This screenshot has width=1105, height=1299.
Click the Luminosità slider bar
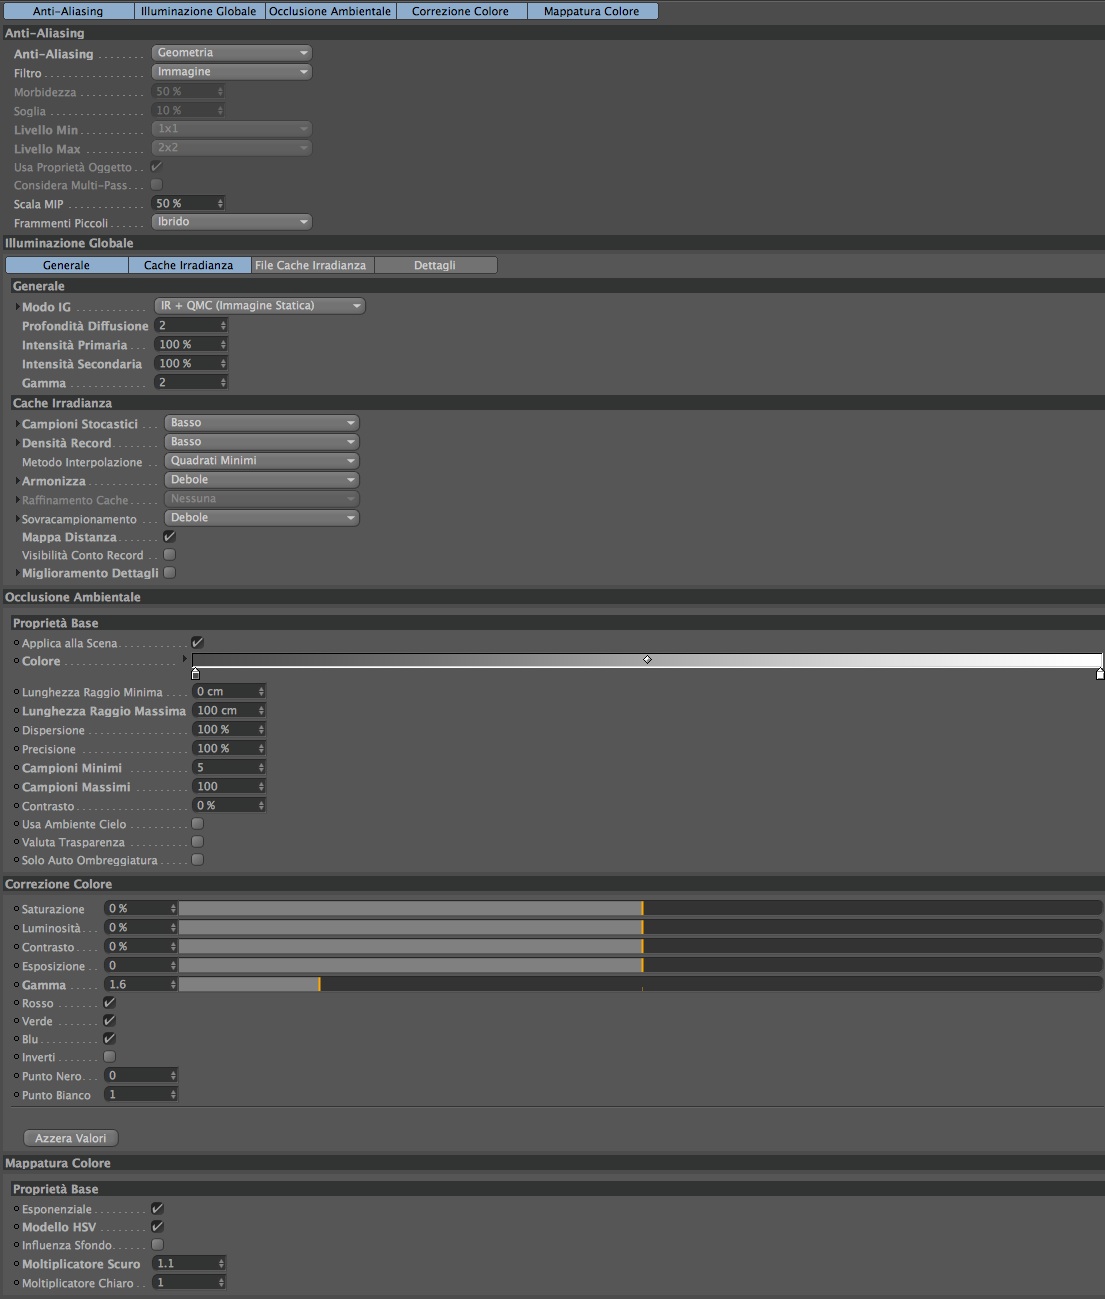(x=640, y=928)
